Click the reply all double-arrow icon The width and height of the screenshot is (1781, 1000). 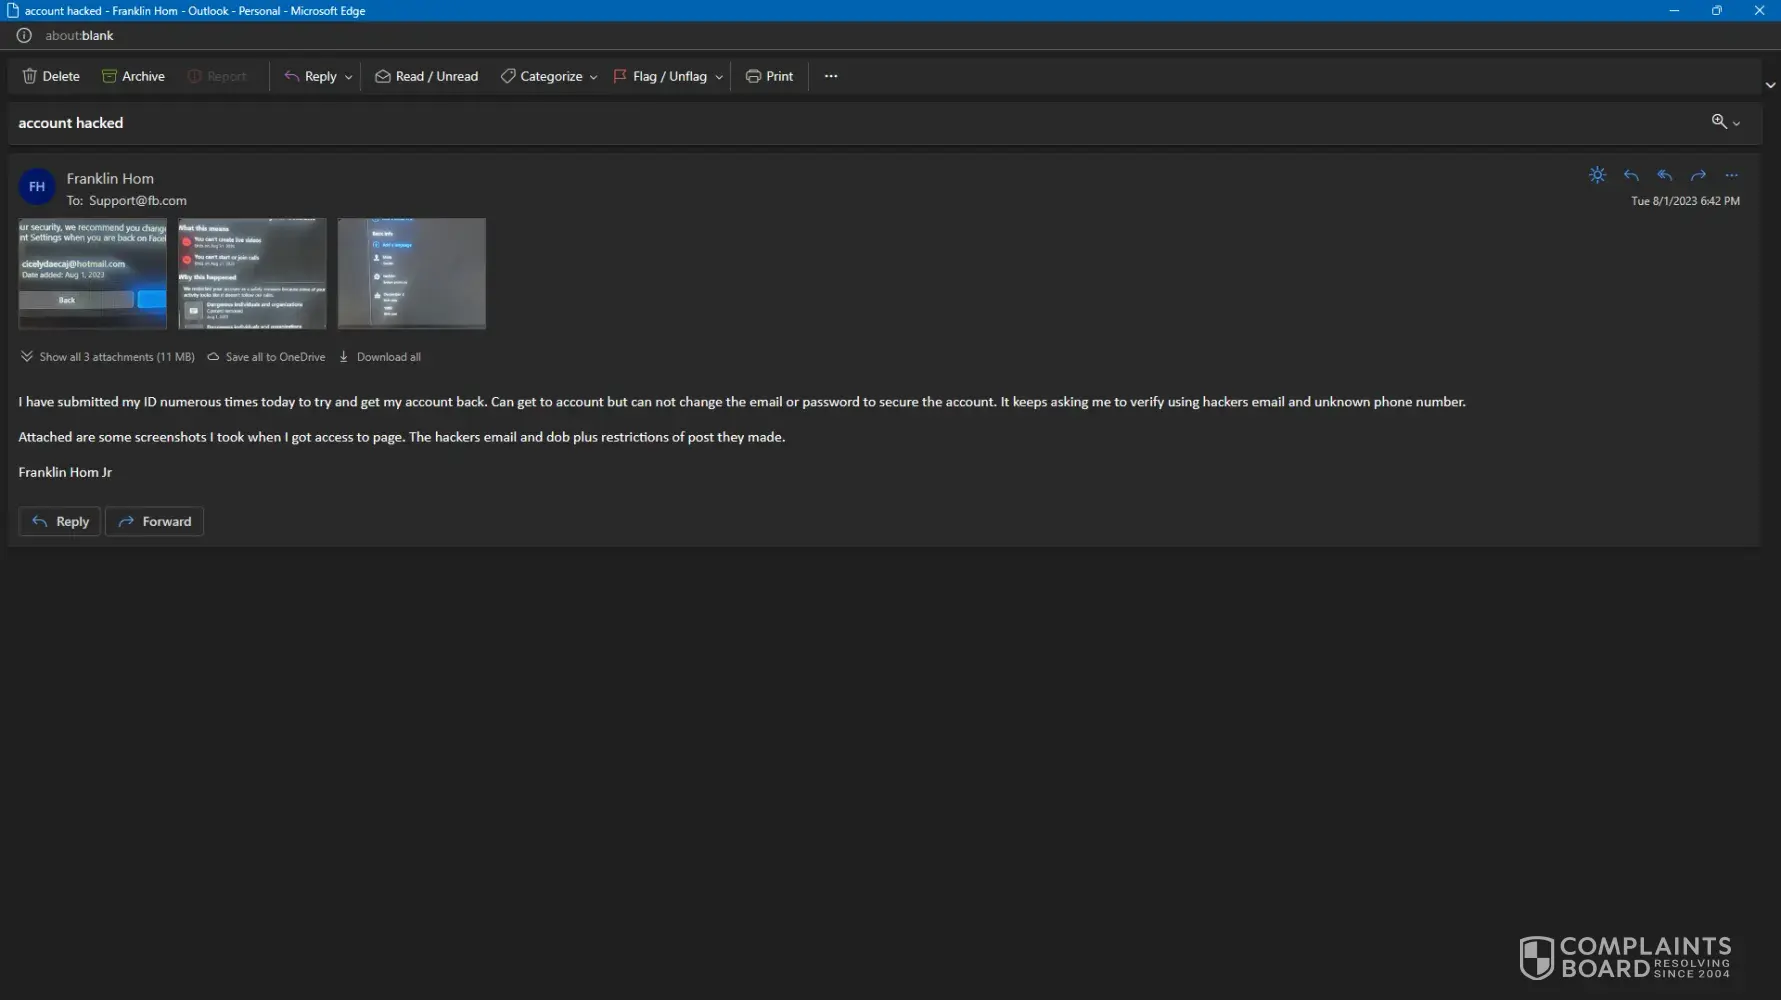pyautogui.click(x=1664, y=175)
